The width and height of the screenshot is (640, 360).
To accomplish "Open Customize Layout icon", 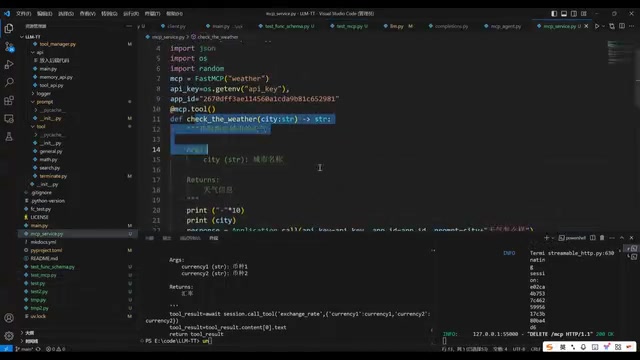I will [584, 13].
